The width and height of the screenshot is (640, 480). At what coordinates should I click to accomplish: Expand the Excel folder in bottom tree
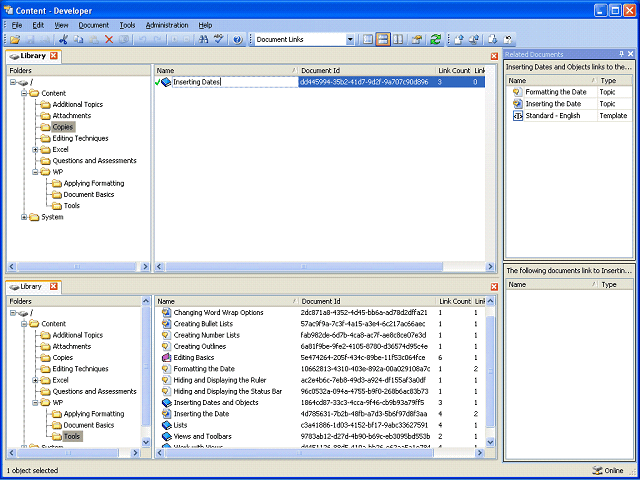(35, 380)
